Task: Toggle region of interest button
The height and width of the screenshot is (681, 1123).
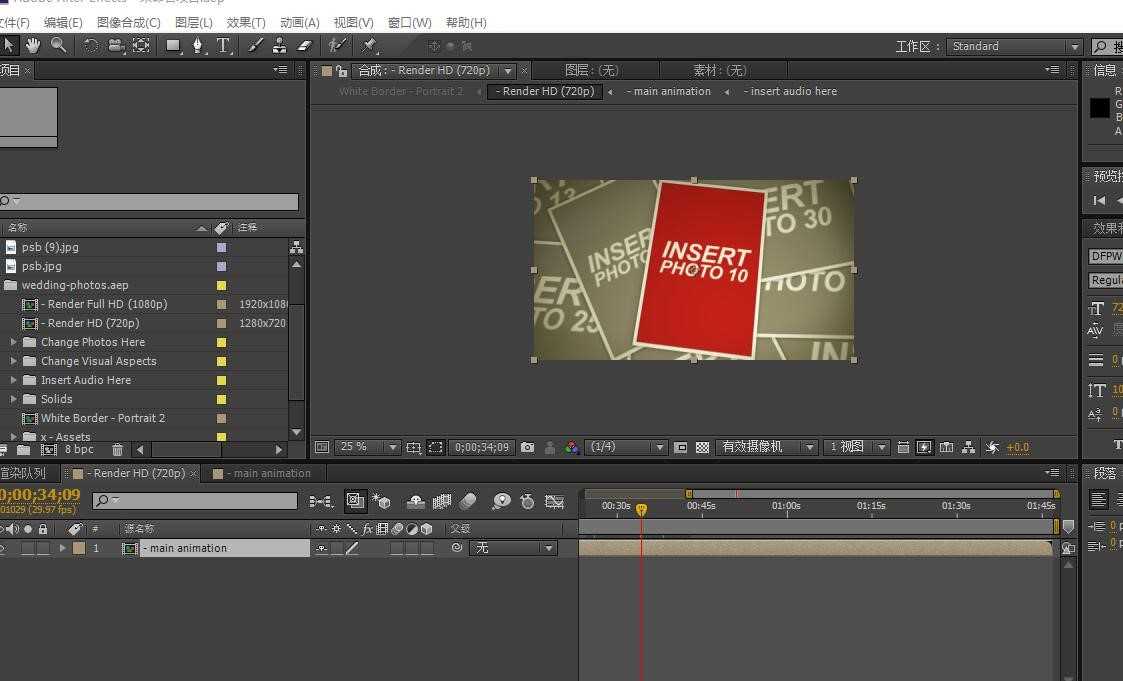Action: click(435, 448)
